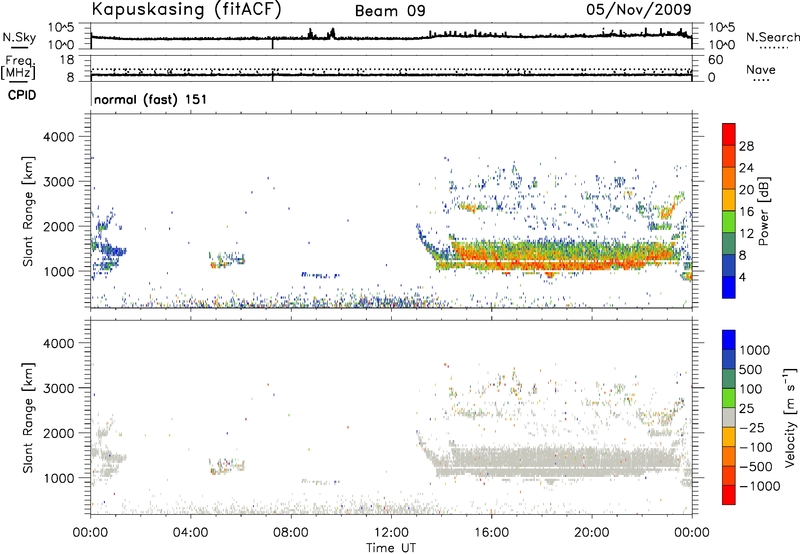800x554 pixels.
Task: Click the '16' label on Power colorbar
Action: point(746,212)
